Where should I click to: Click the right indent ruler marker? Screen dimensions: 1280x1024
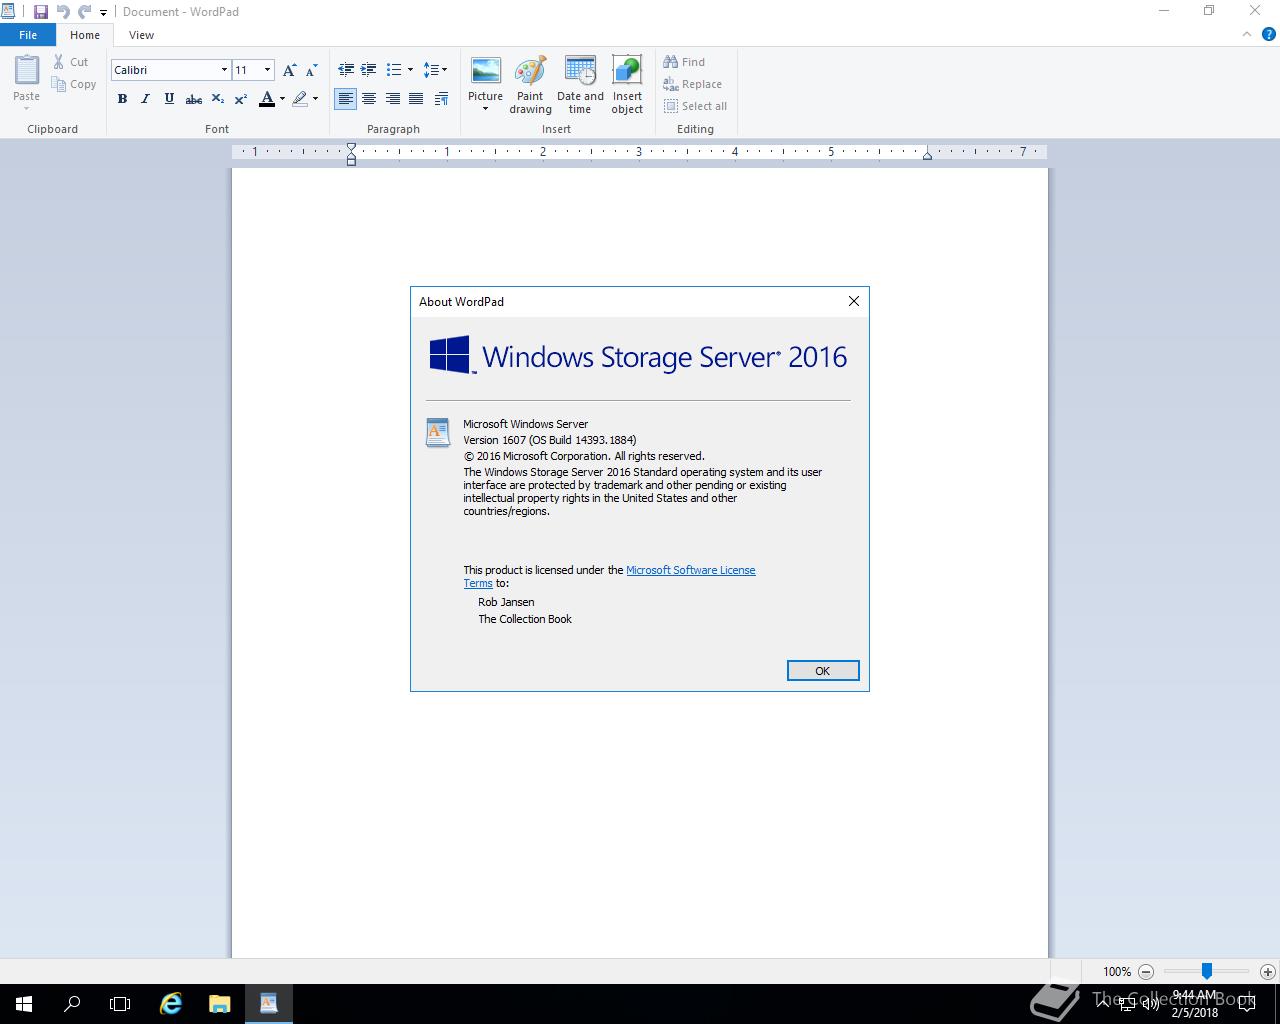tap(927, 155)
